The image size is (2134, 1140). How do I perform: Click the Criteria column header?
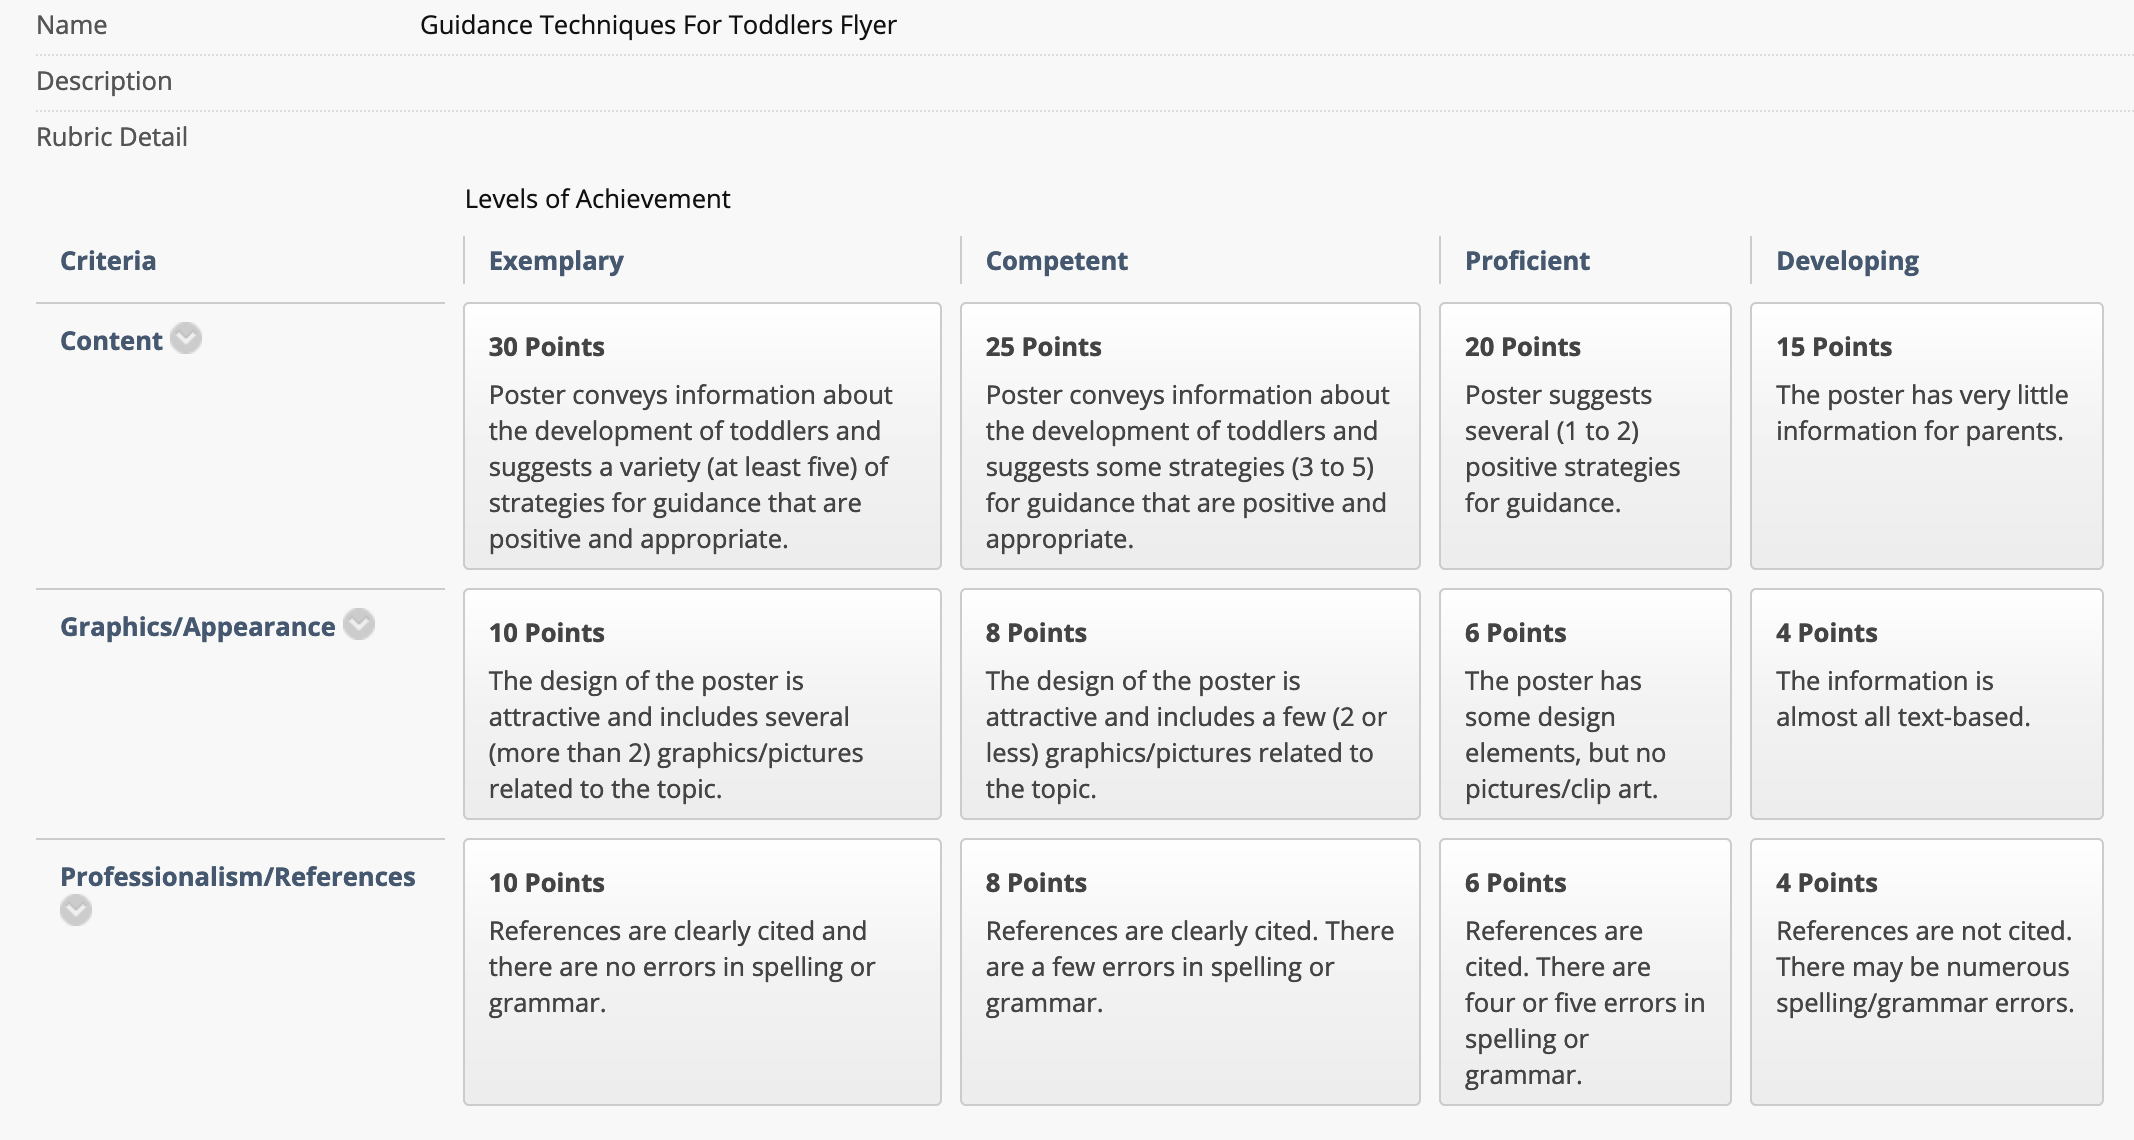(108, 261)
